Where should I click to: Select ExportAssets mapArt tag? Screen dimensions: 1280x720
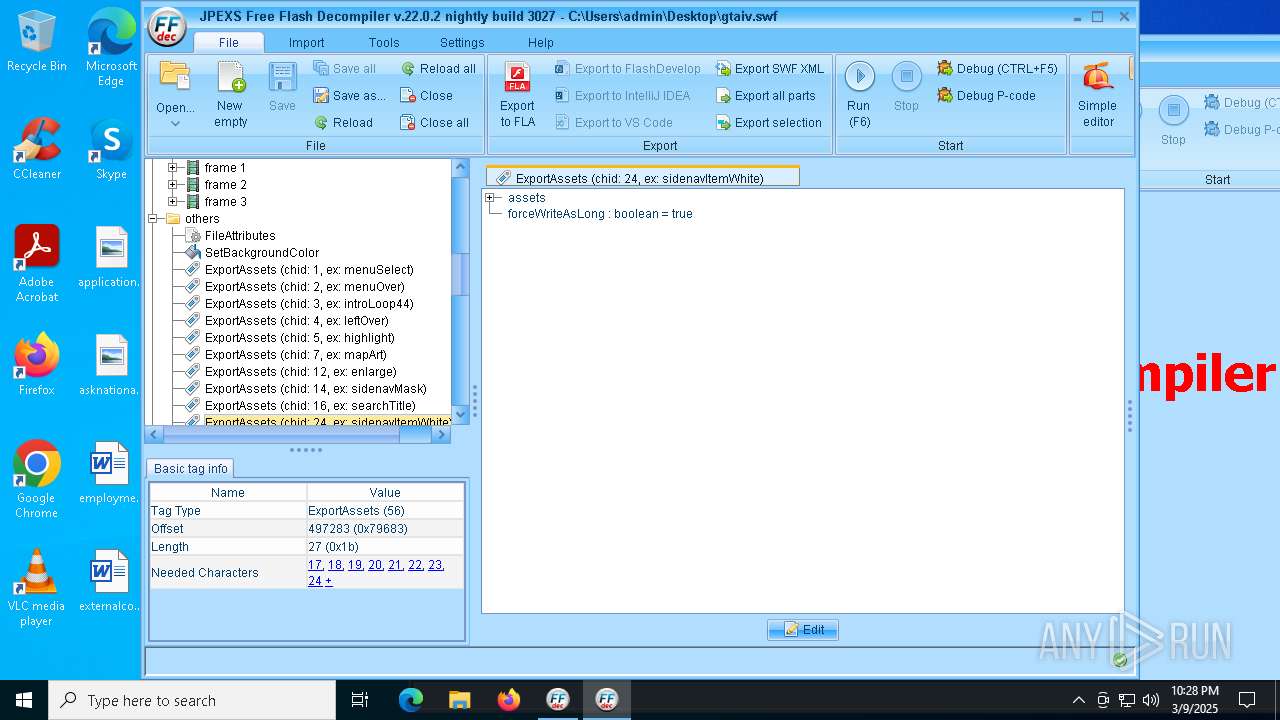coord(296,355)
